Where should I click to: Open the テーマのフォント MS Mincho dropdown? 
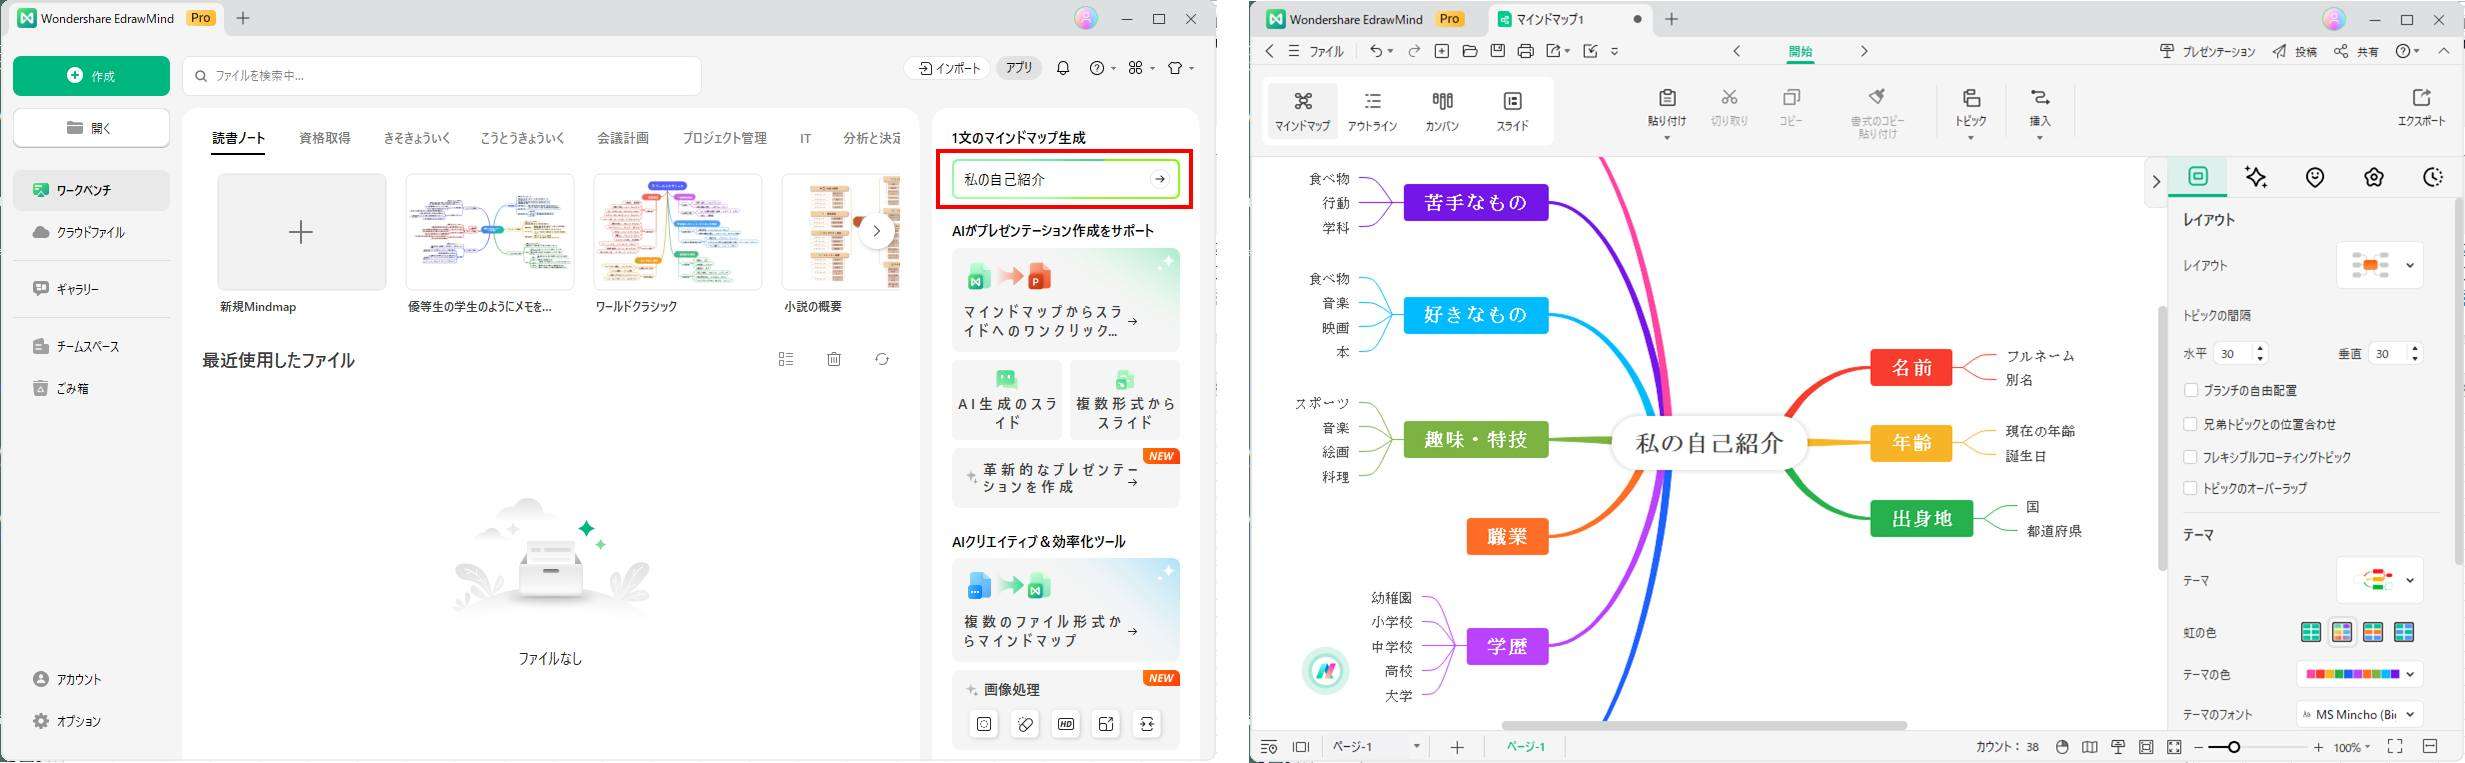2360,714
